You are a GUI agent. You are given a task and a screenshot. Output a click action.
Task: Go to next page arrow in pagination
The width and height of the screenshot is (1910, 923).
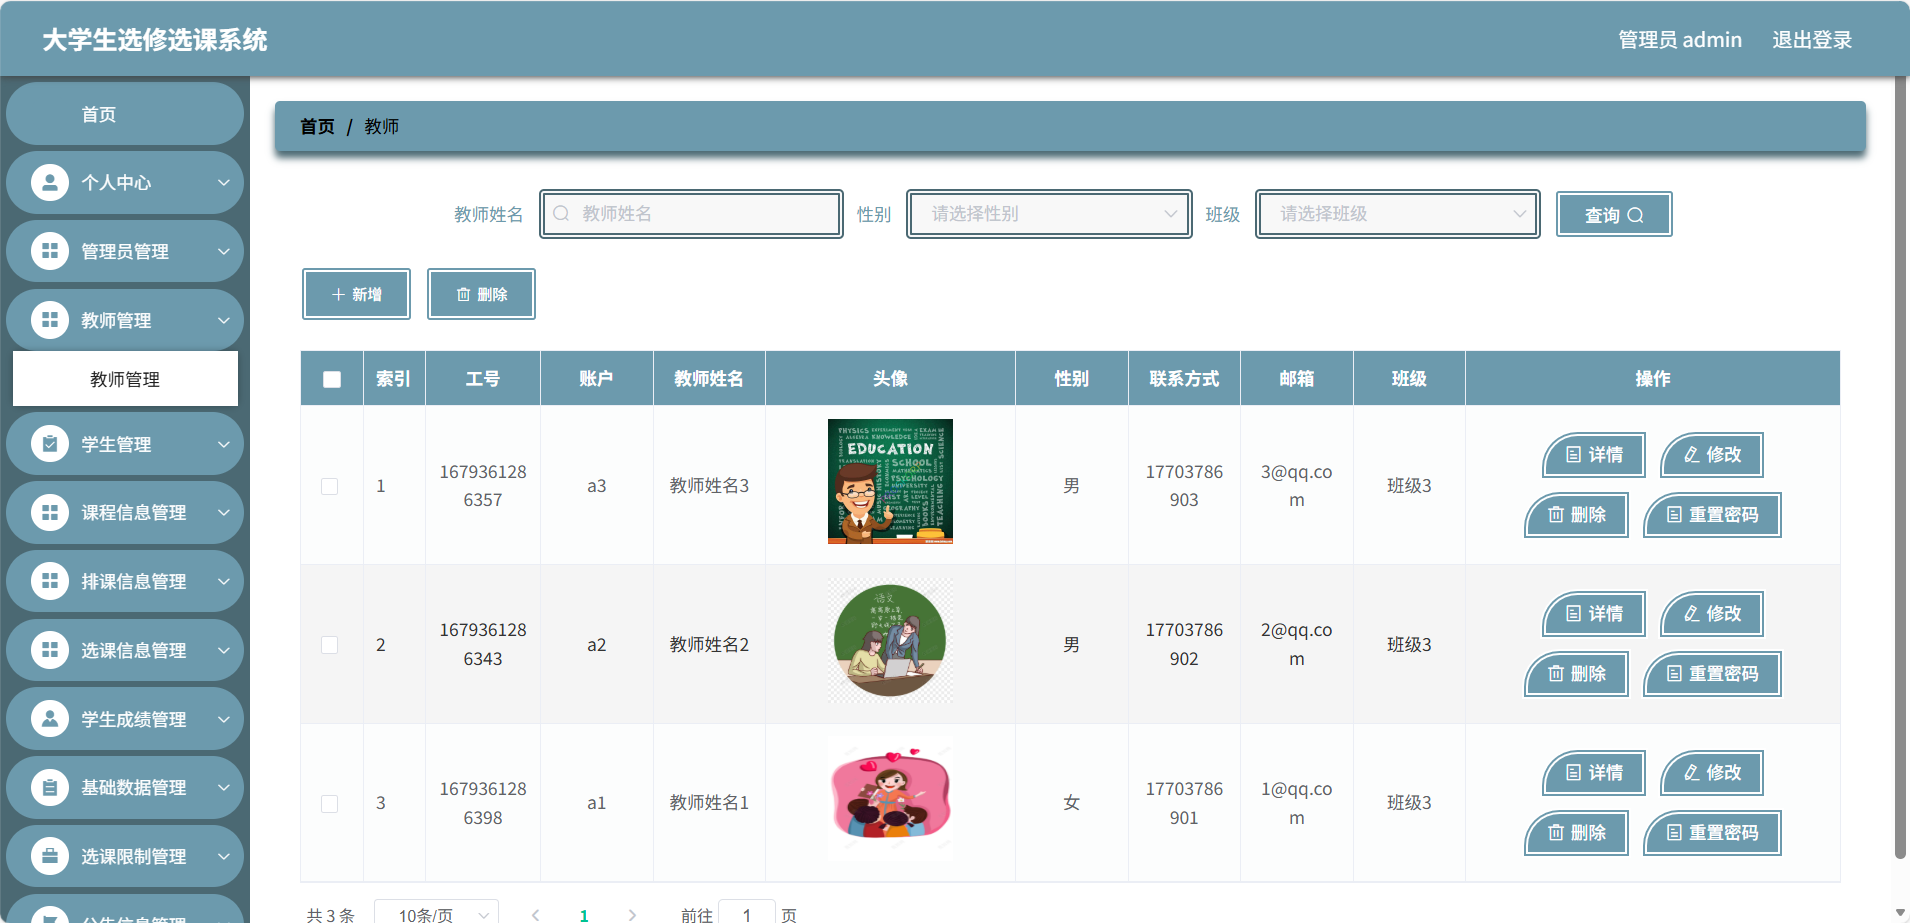(x=632, y=915)
